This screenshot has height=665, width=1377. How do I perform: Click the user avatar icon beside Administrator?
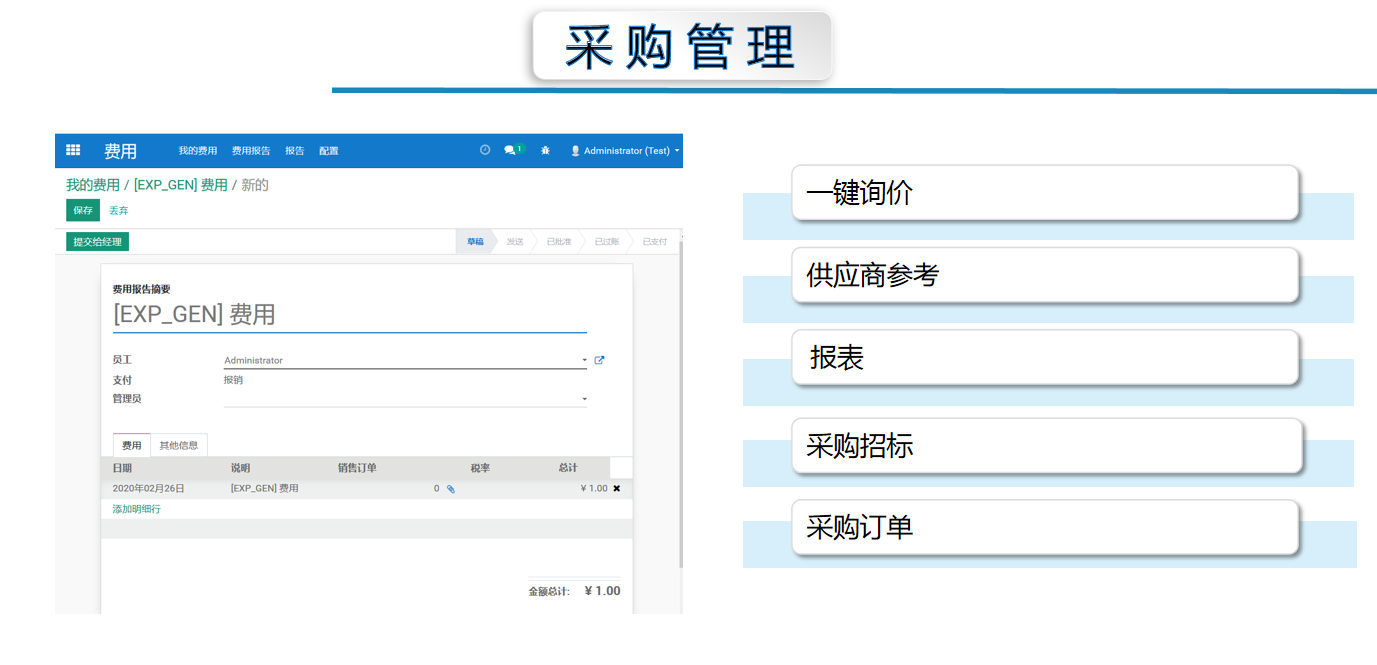click(x=575, y=151)
